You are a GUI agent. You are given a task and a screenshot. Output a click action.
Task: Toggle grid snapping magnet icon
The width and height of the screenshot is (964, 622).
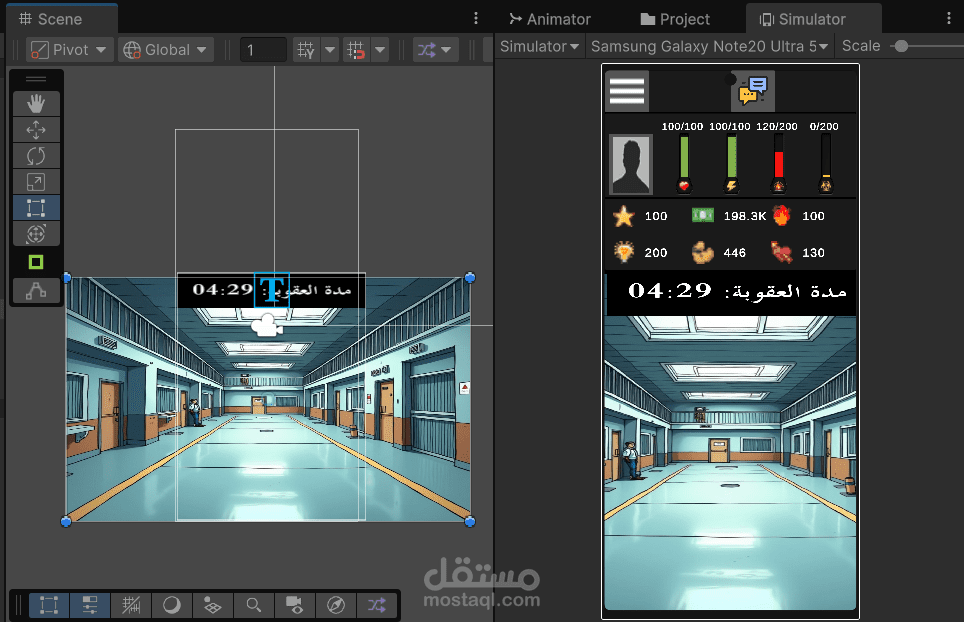click(356, 50)
